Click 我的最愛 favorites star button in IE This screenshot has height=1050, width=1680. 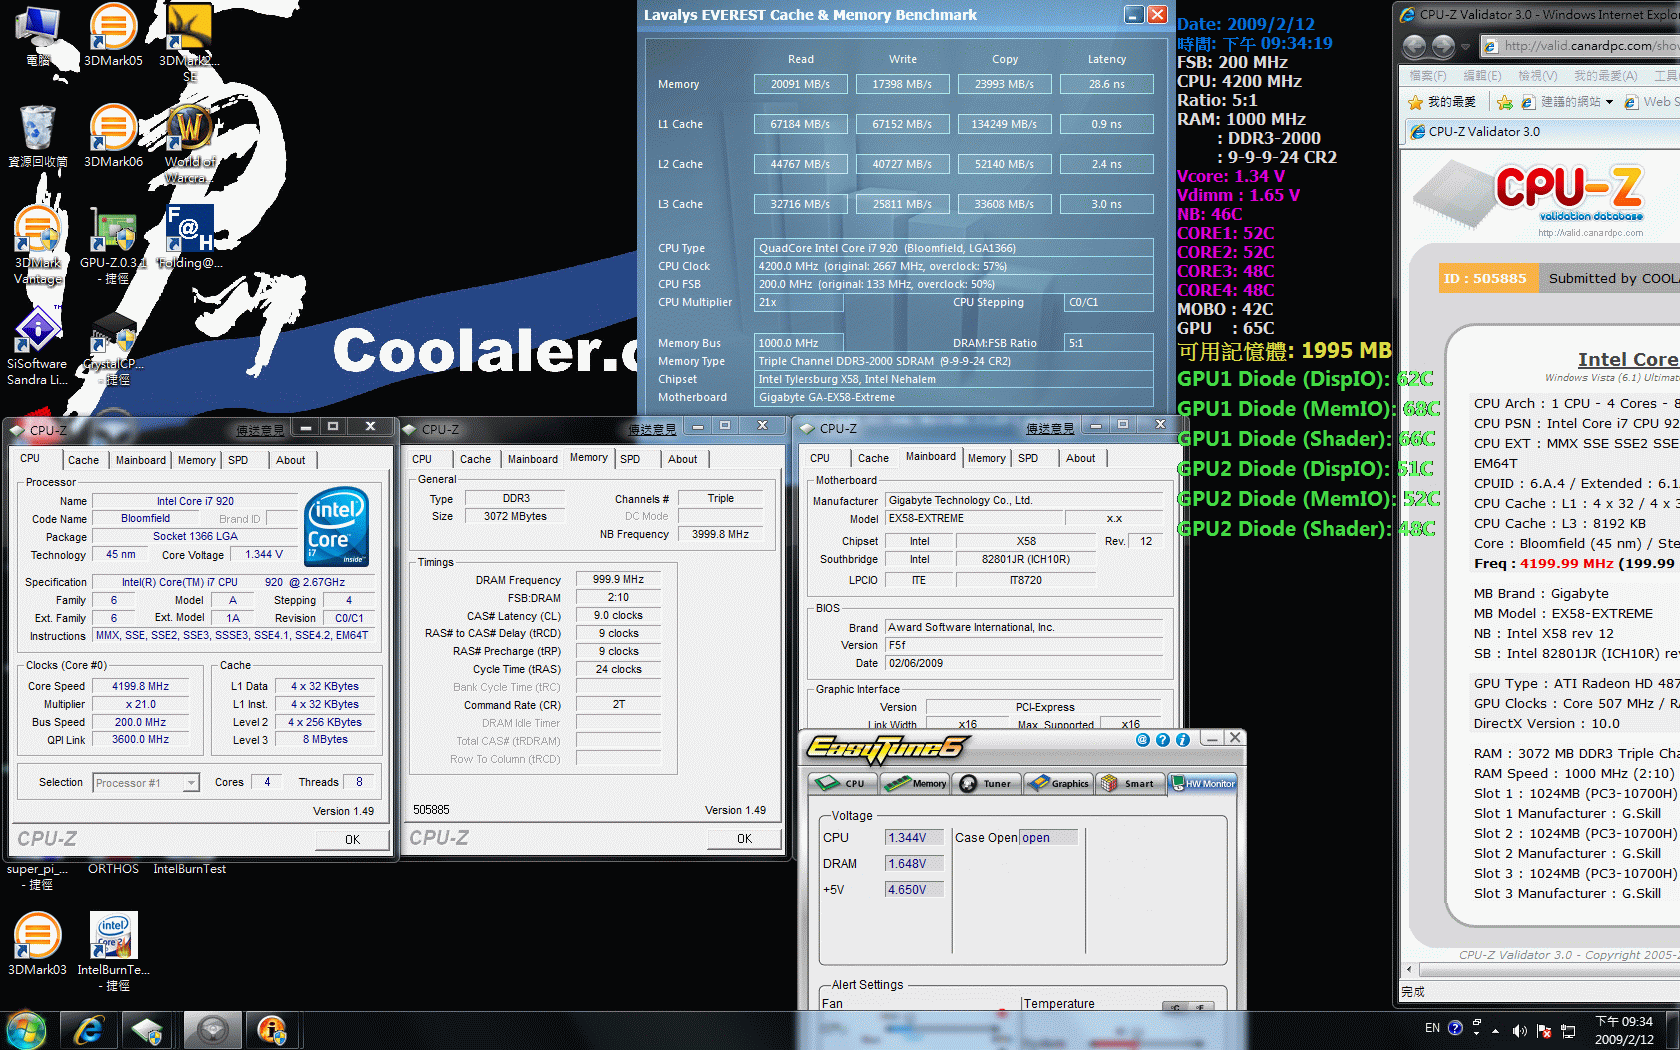1442,102
